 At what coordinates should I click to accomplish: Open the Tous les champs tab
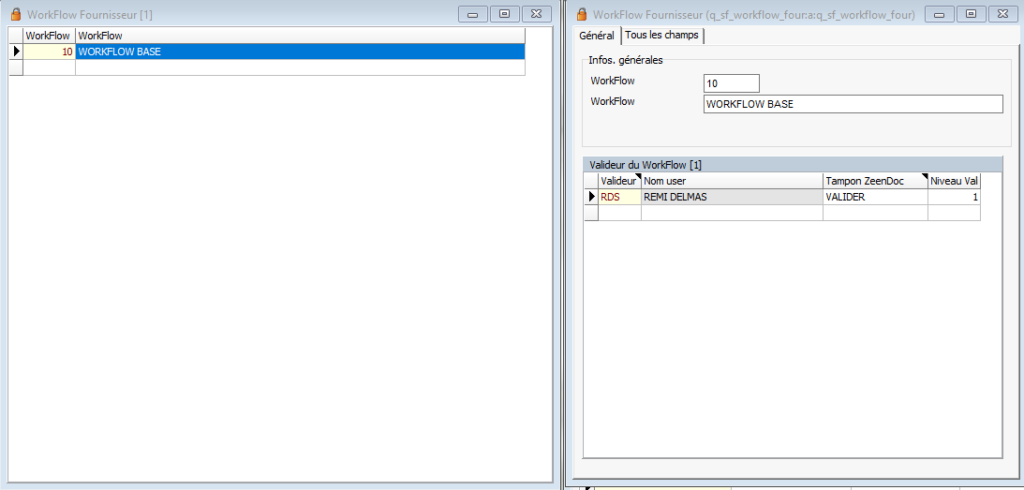point(662,35)
